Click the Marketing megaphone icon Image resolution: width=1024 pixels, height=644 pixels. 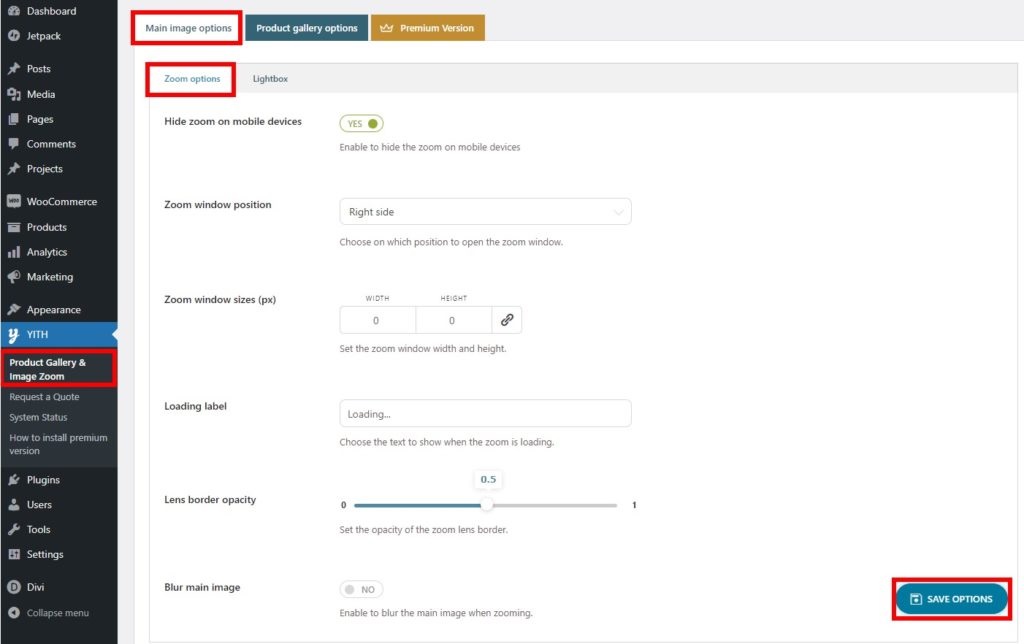tap(14, 277)
